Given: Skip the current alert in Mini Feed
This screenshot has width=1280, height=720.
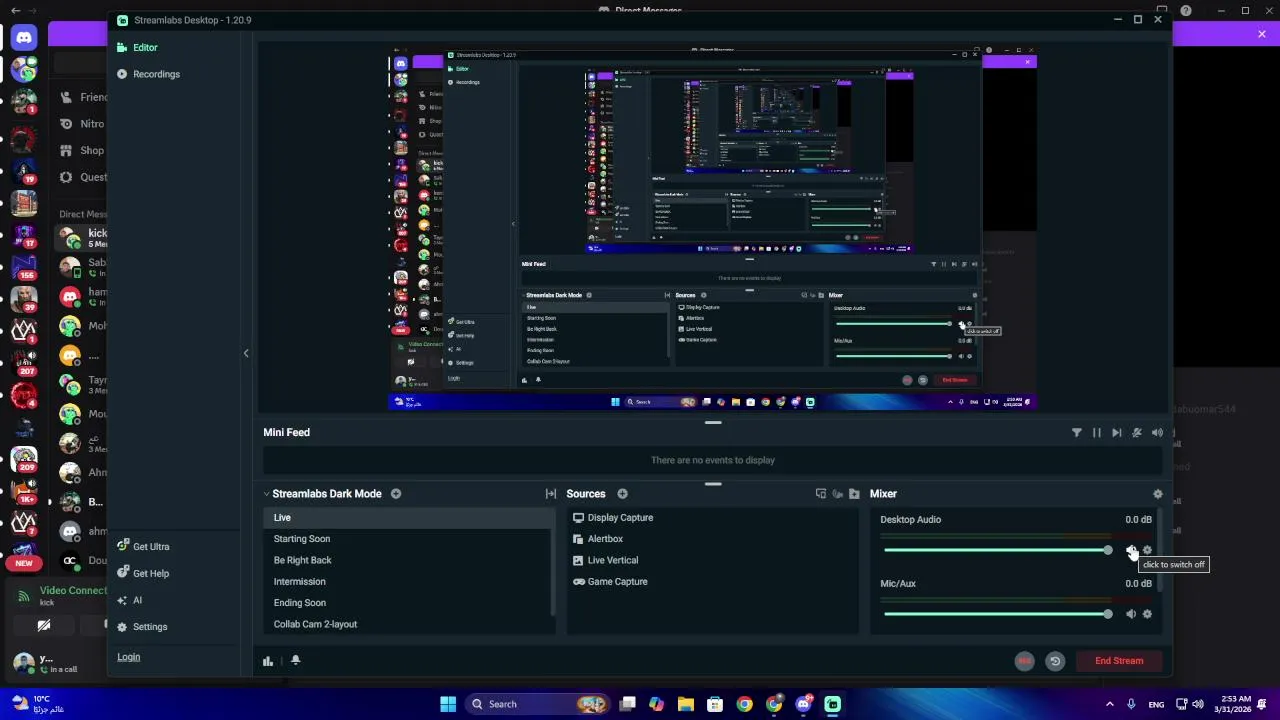Looking at the screenshot, I should tap(1117, 433).
